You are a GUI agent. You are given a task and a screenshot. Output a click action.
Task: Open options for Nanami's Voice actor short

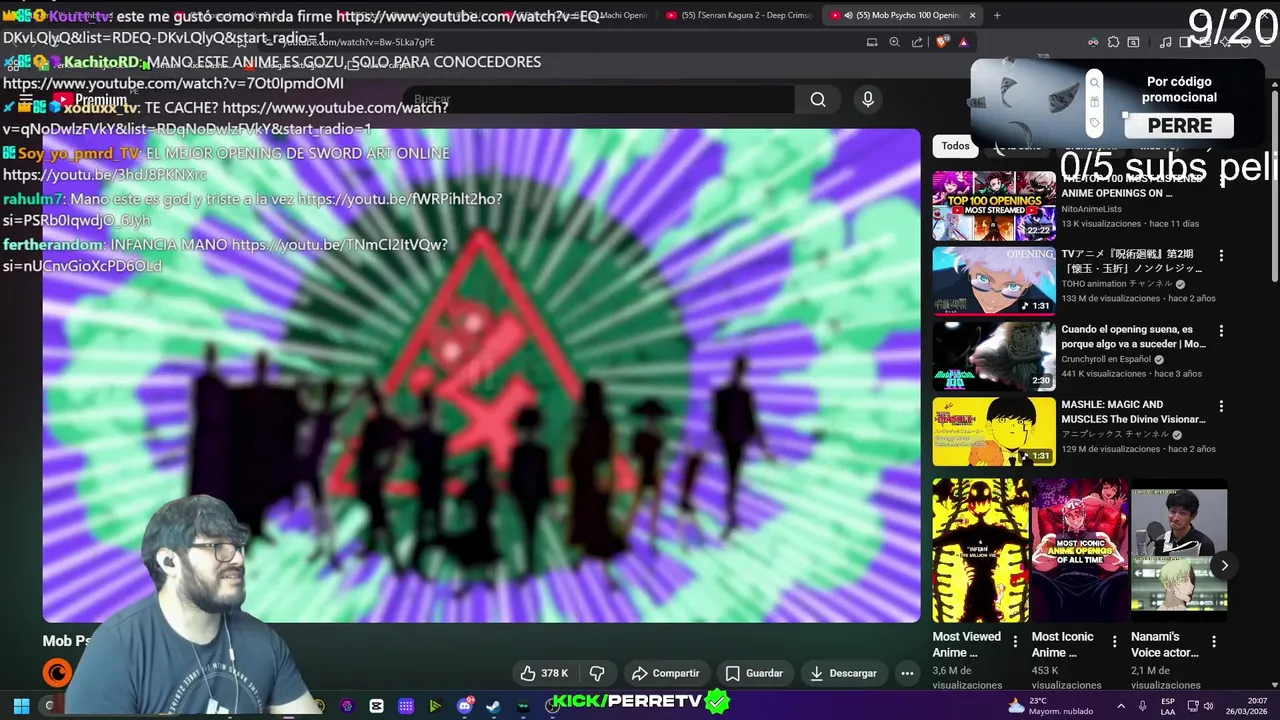point(1214,641)
